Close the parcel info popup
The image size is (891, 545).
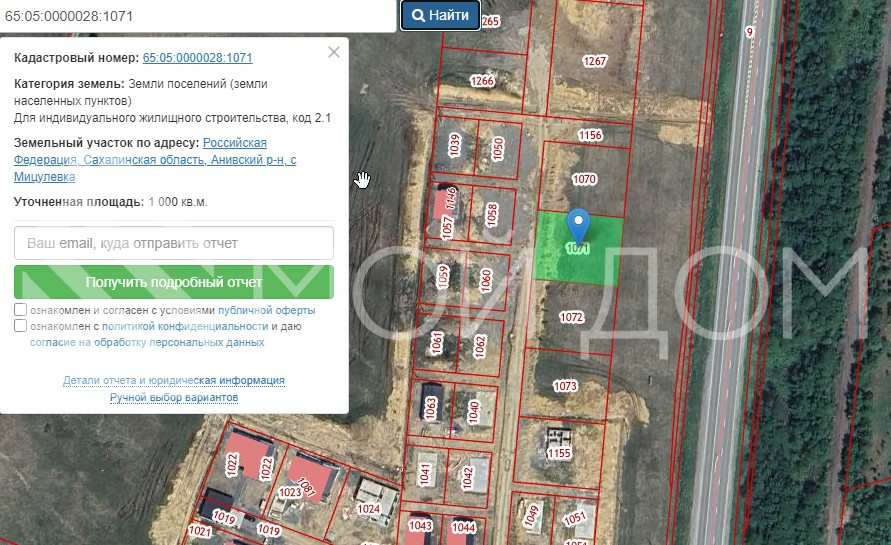pos(334,52)
